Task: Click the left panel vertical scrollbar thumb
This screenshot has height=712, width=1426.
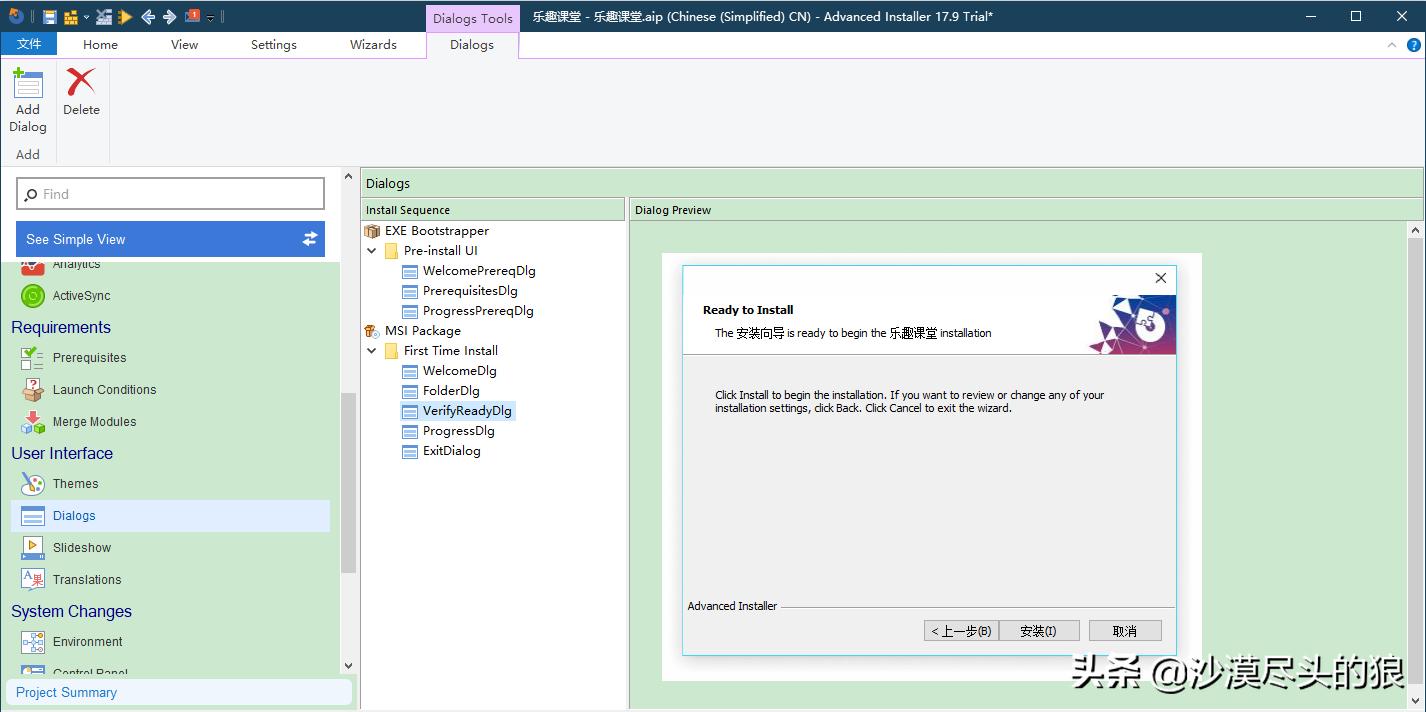Action: [348, 480]
